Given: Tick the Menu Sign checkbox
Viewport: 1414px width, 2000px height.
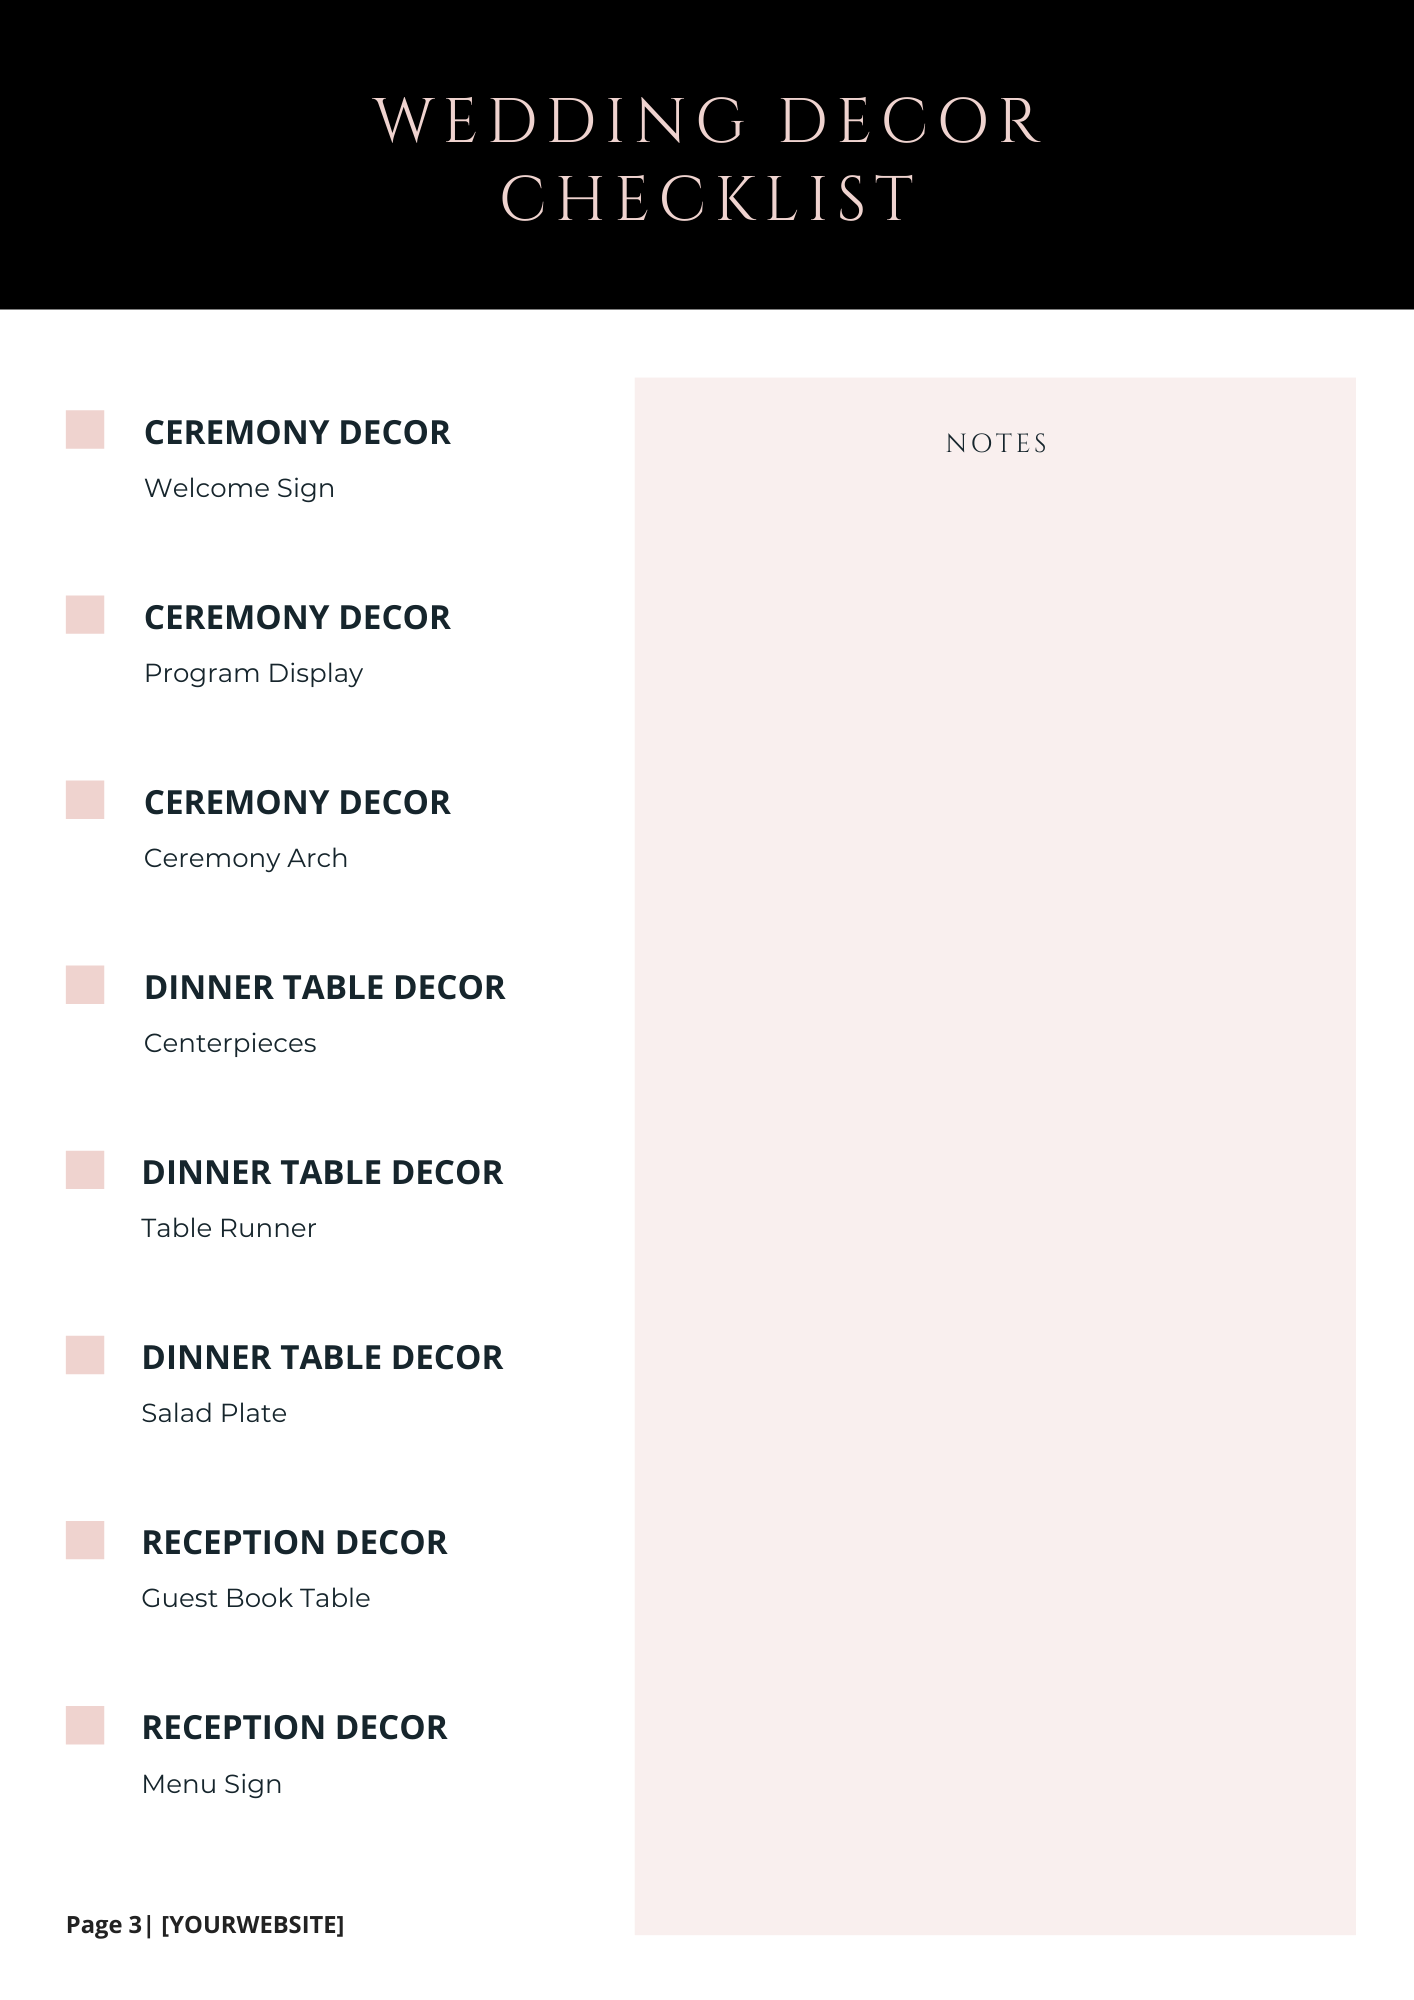Looking at the screenshot, I should click(x=85, y=1725).
